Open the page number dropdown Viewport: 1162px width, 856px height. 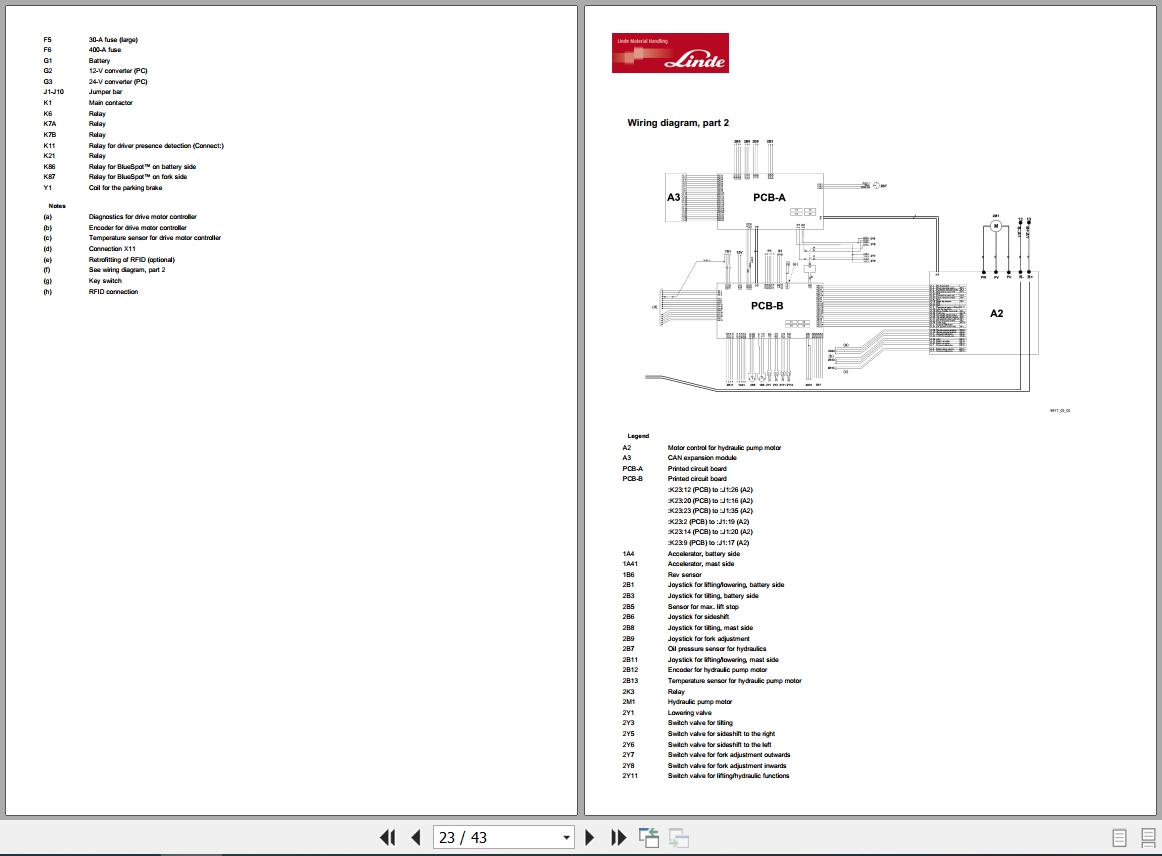pyautogui.click(x=566, y=837)
